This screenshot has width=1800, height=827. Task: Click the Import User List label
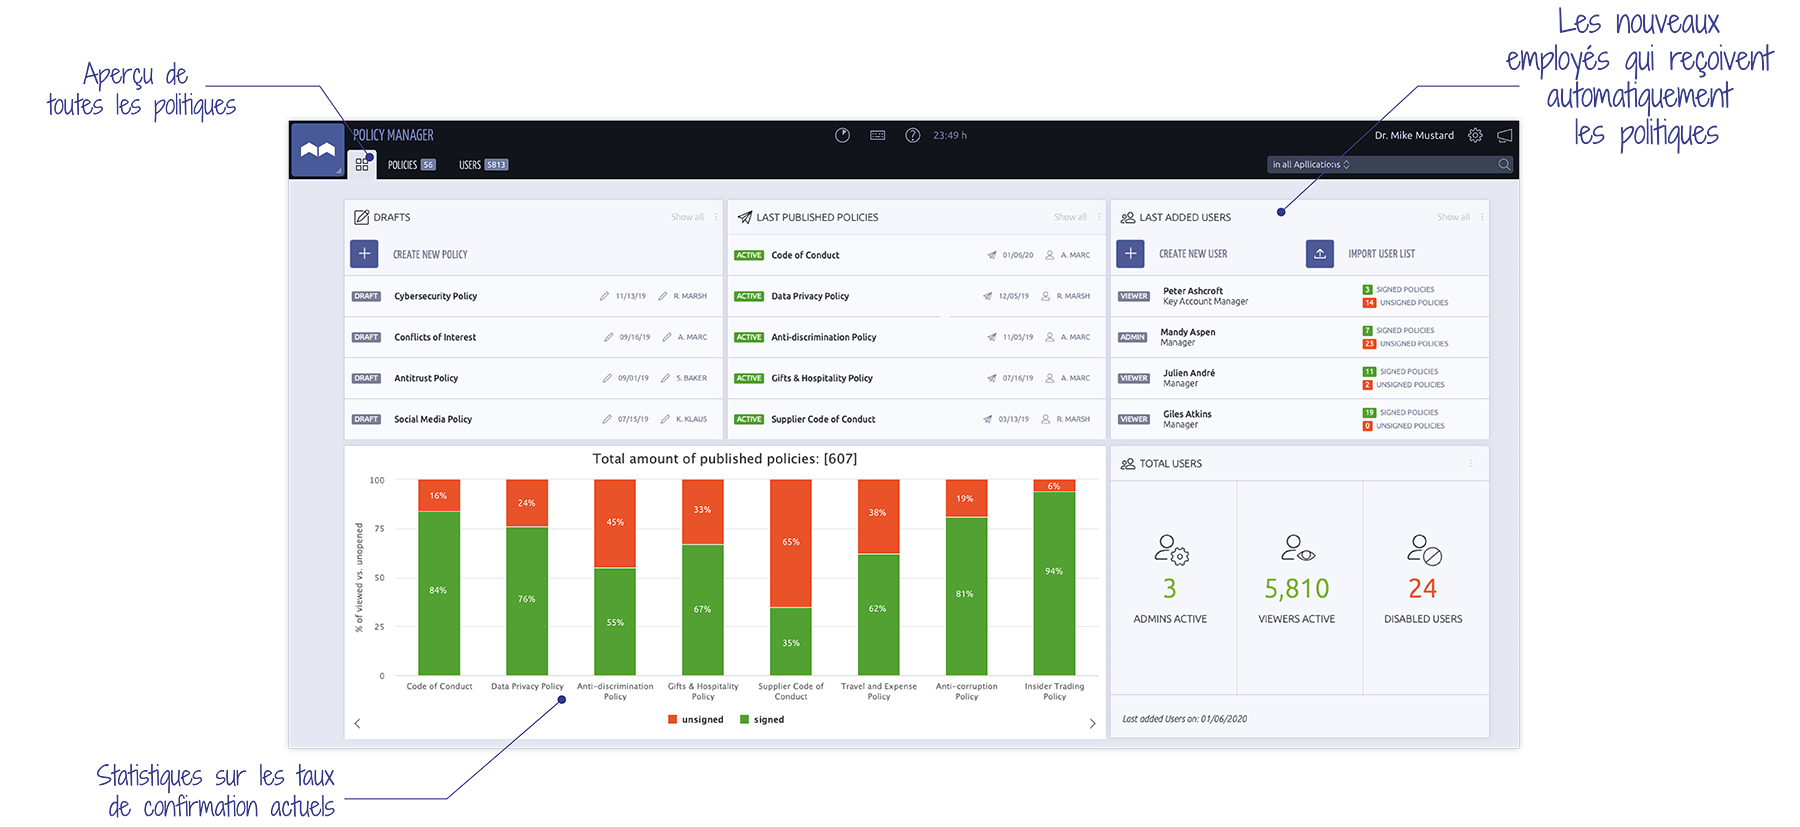coord(1381,254)
